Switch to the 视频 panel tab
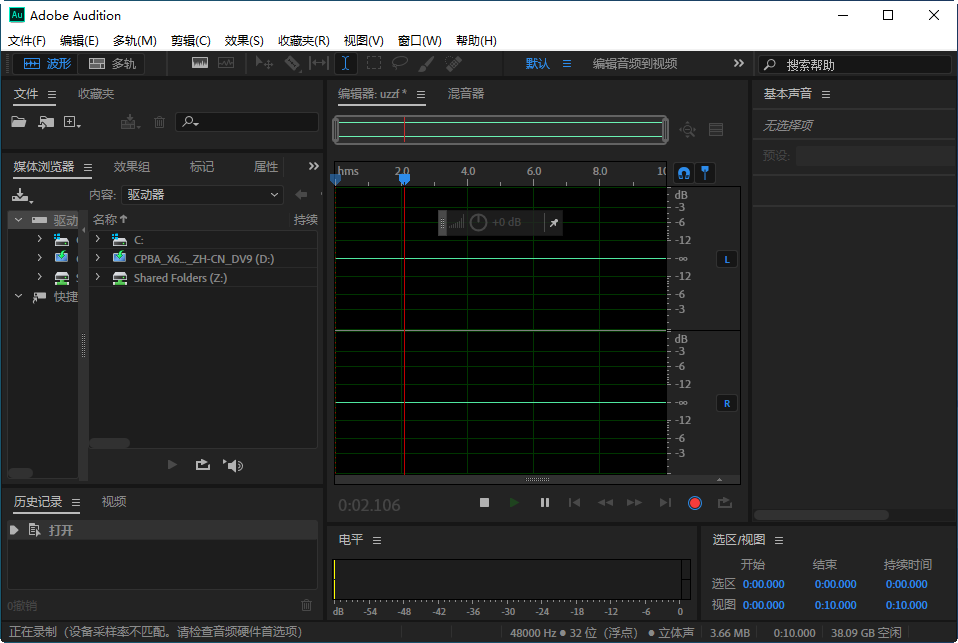The width and height of the screenshot is (958, 643). [x=114, y=501]
